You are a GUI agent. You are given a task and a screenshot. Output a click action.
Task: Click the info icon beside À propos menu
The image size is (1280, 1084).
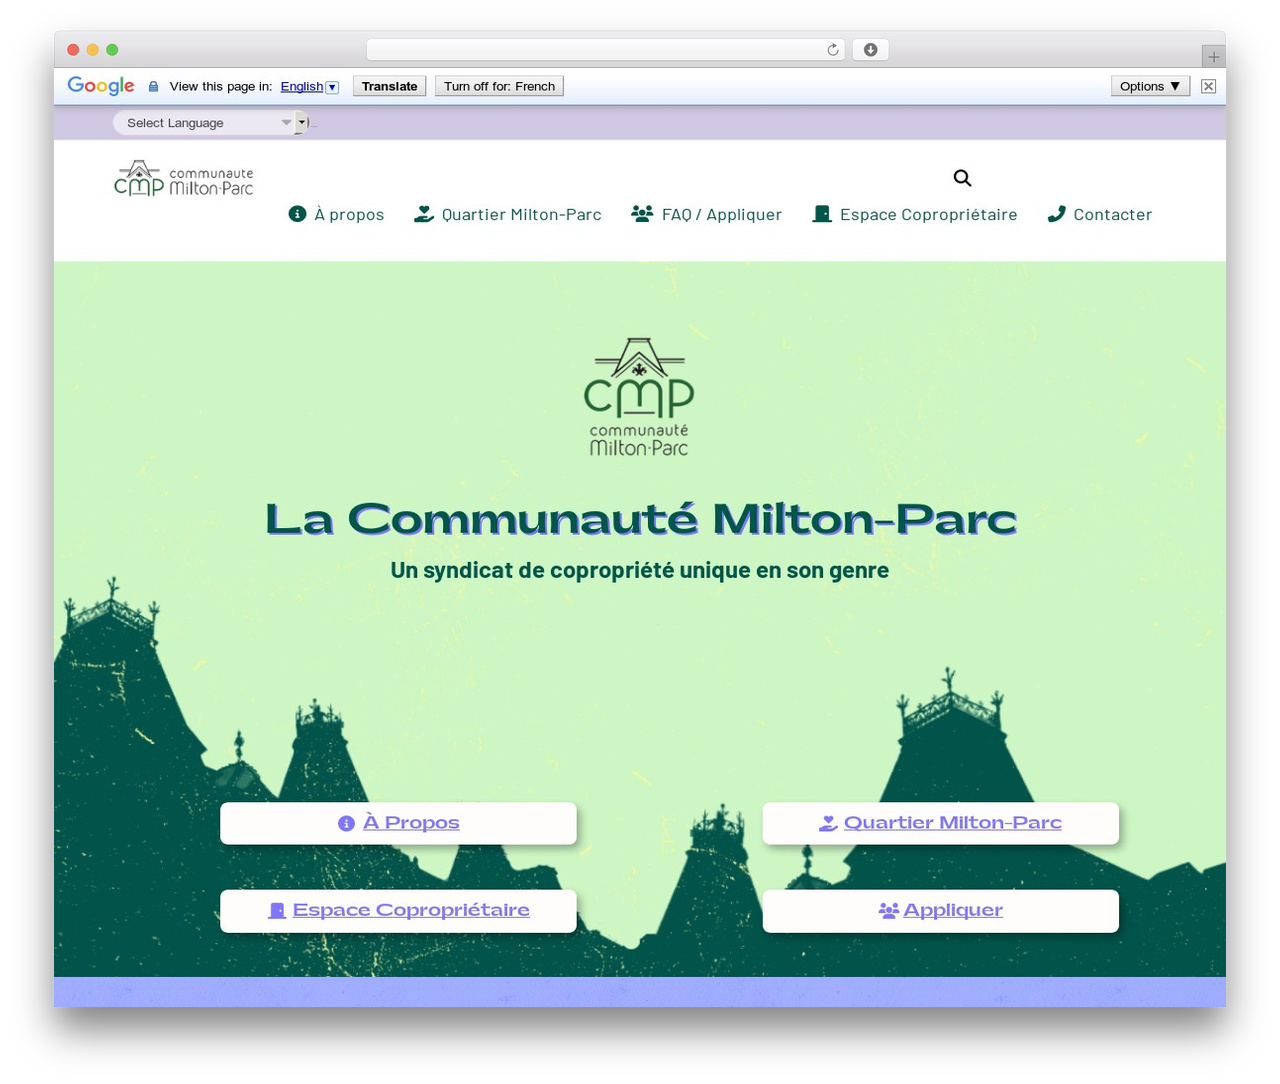coord(297,214)
